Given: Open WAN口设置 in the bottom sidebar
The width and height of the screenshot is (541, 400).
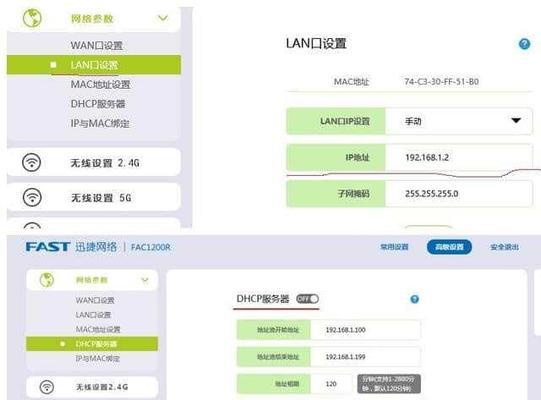Looking at the screenshot, I should click(95, 300).
